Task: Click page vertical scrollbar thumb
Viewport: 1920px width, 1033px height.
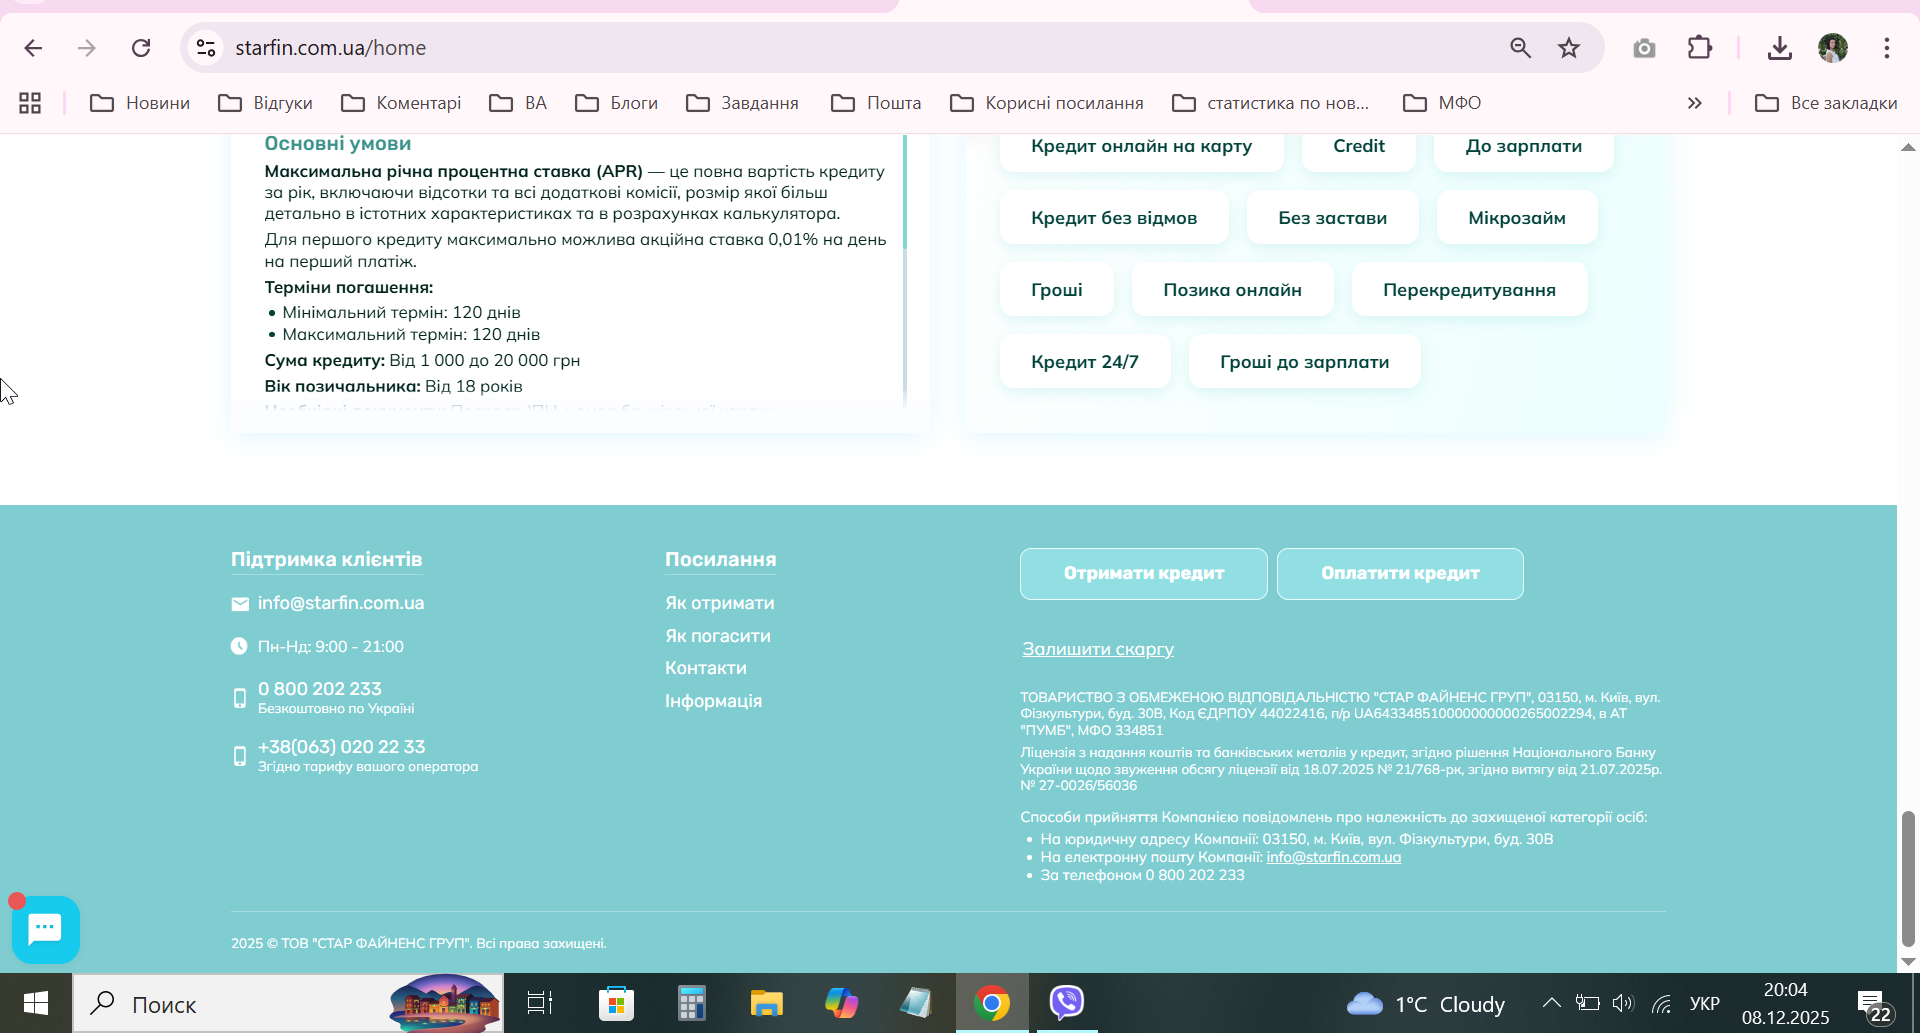Action: (x=1908, y=878)
